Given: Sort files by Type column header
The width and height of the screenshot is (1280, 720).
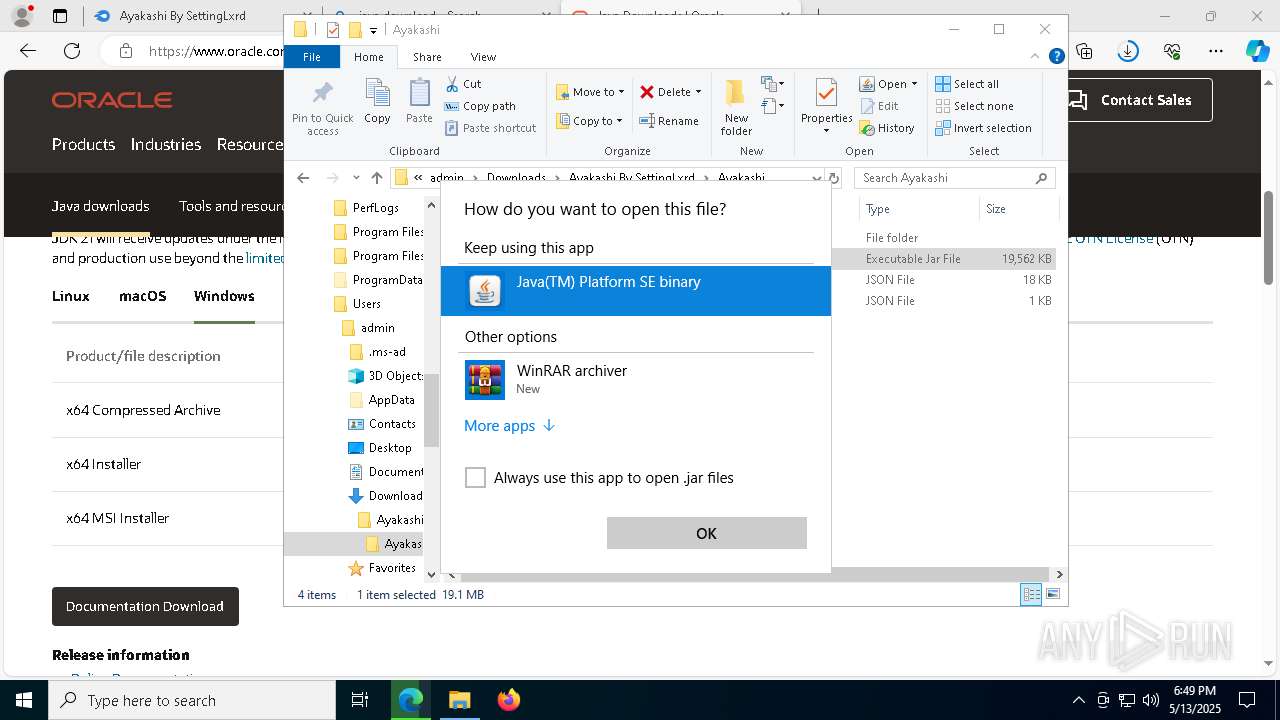Looking at the screenshot, I should coord(919,209).
